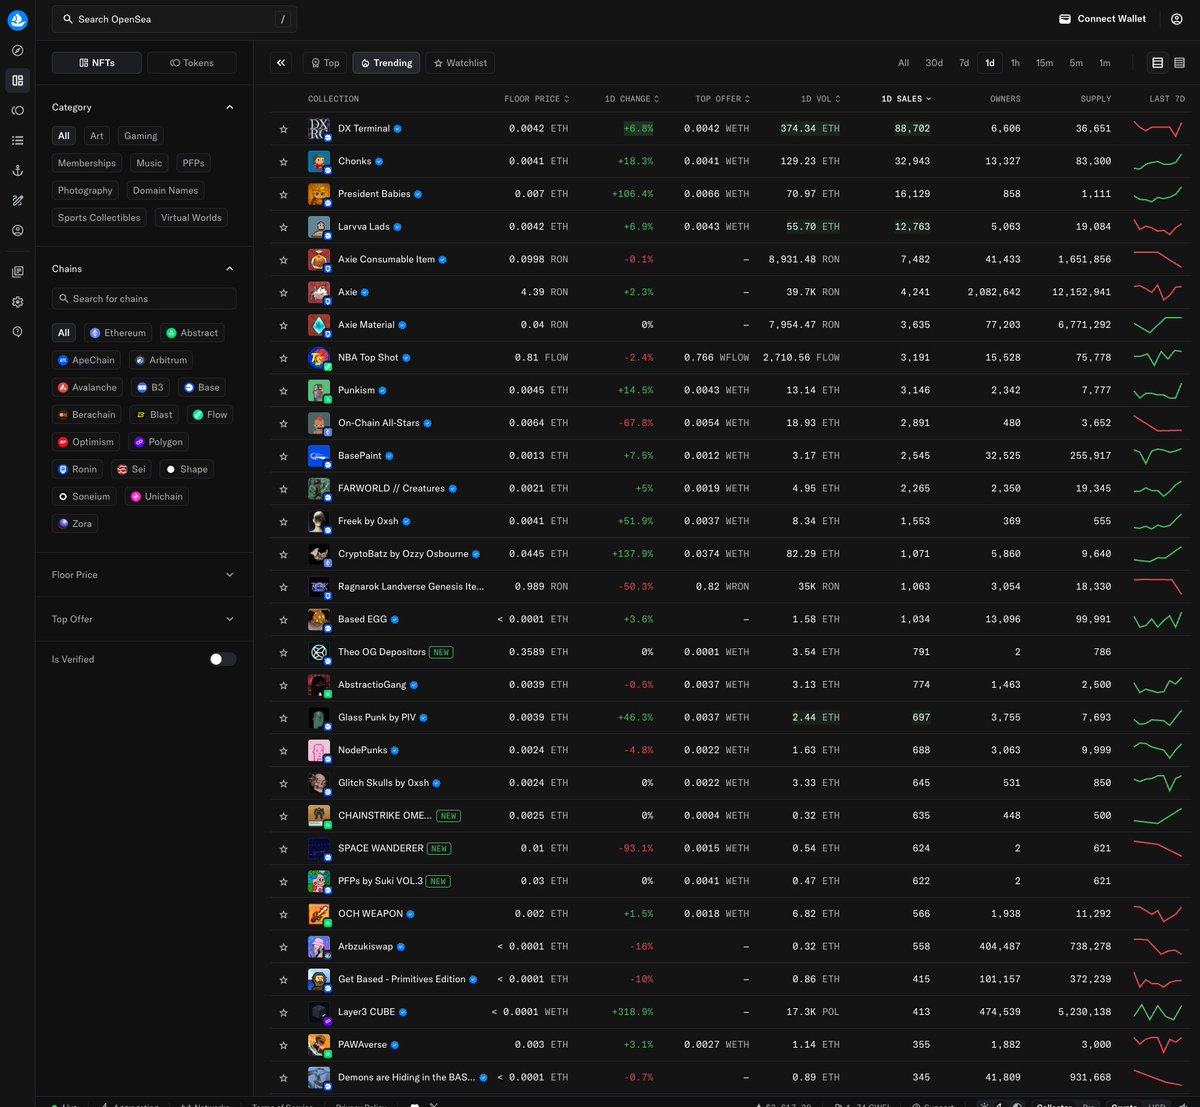This screenshot has width=1200, height=1107.
Task: Collapse the Chains filter section
Action: (x=230, y=269)
